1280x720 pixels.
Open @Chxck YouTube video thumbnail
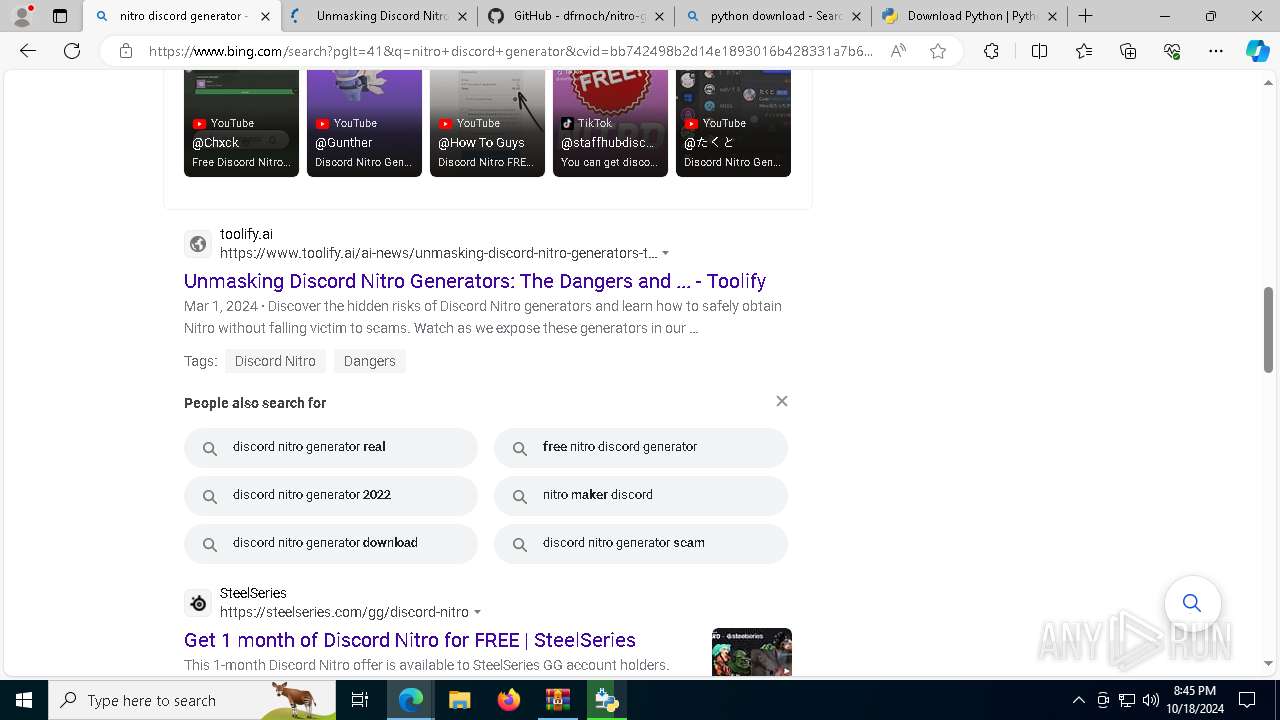241,123
